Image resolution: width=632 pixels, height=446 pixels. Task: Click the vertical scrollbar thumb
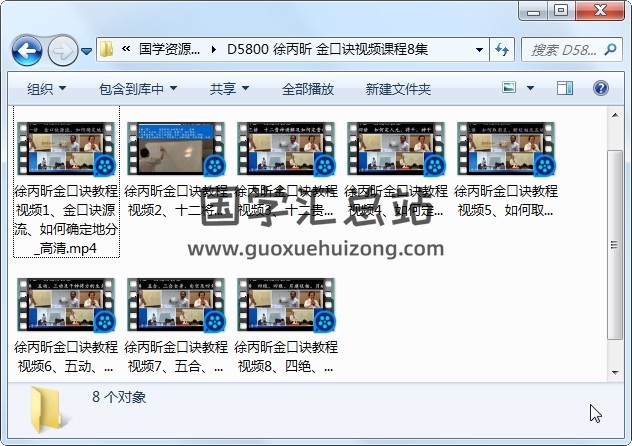[615, 245]
